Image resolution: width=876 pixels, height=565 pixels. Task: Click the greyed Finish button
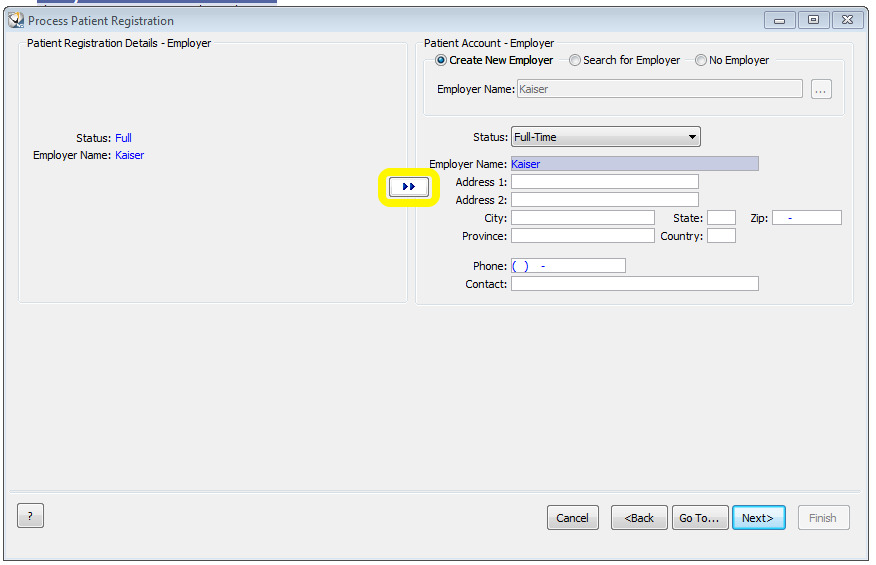tap(823, 517)
